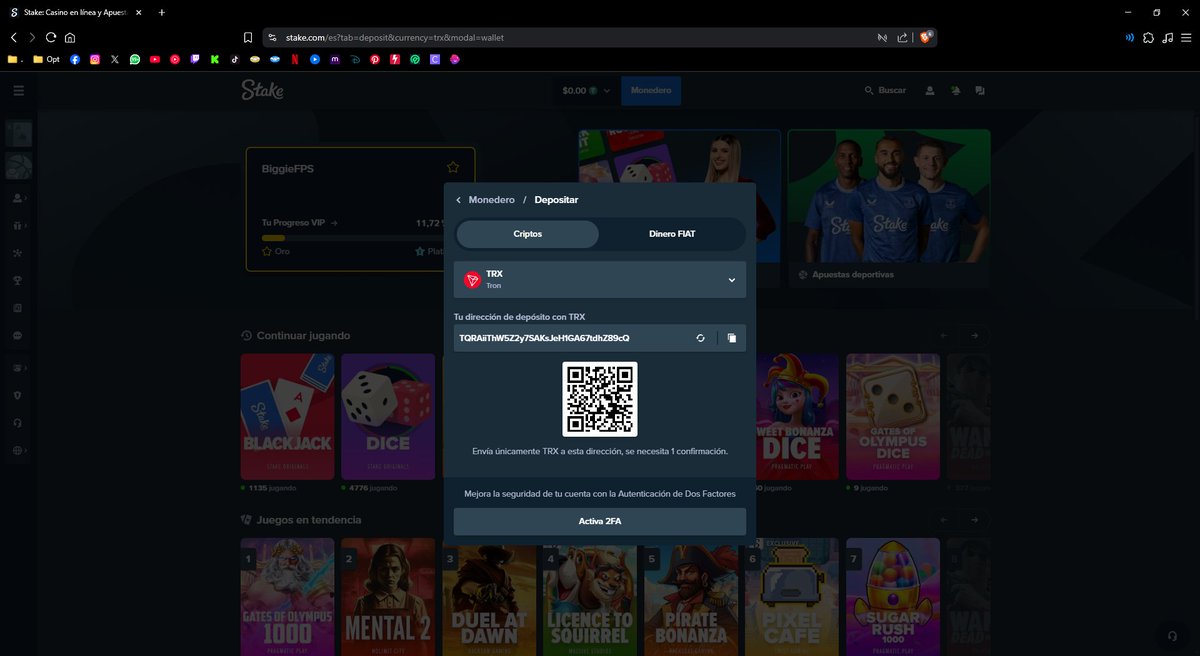This screenshot has width=1200, height=656.
Task: Click Buscar search in header
Action: pyautogui.click(x=885, y=91)
